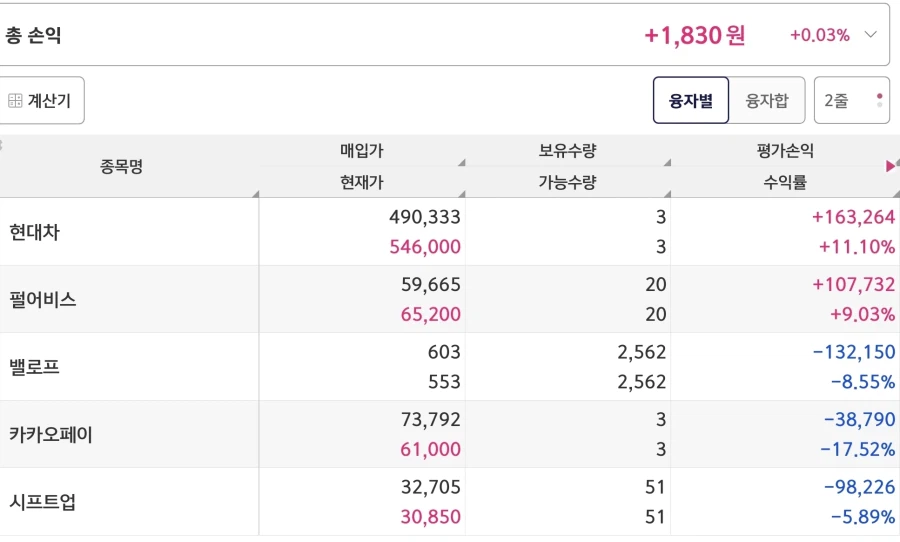The width and height of the screenshot is (900, 542).
Task: Select the 펄어비스 stock row
Action: 450,299
